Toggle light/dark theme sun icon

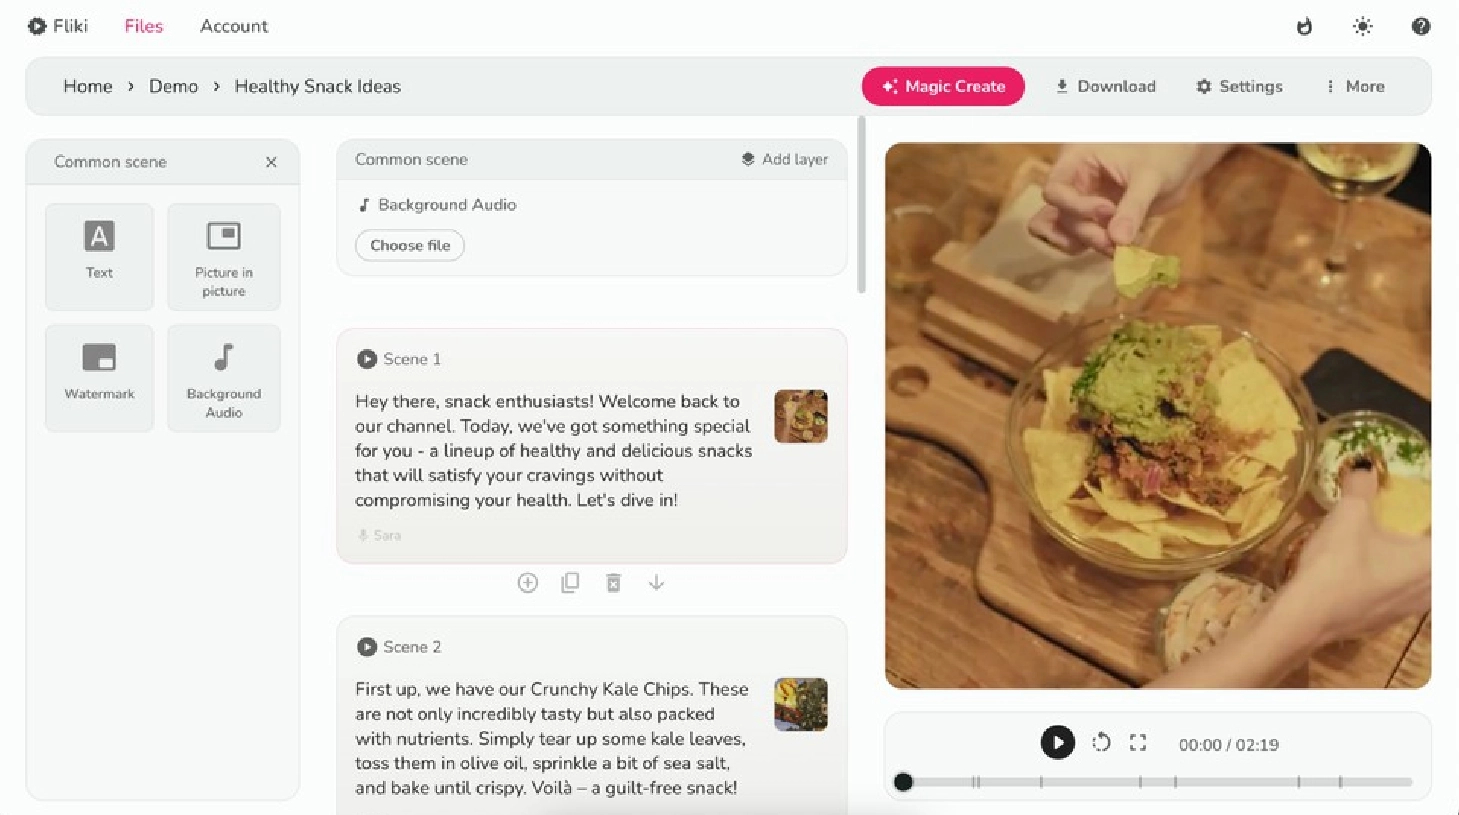coord(1362,27)
